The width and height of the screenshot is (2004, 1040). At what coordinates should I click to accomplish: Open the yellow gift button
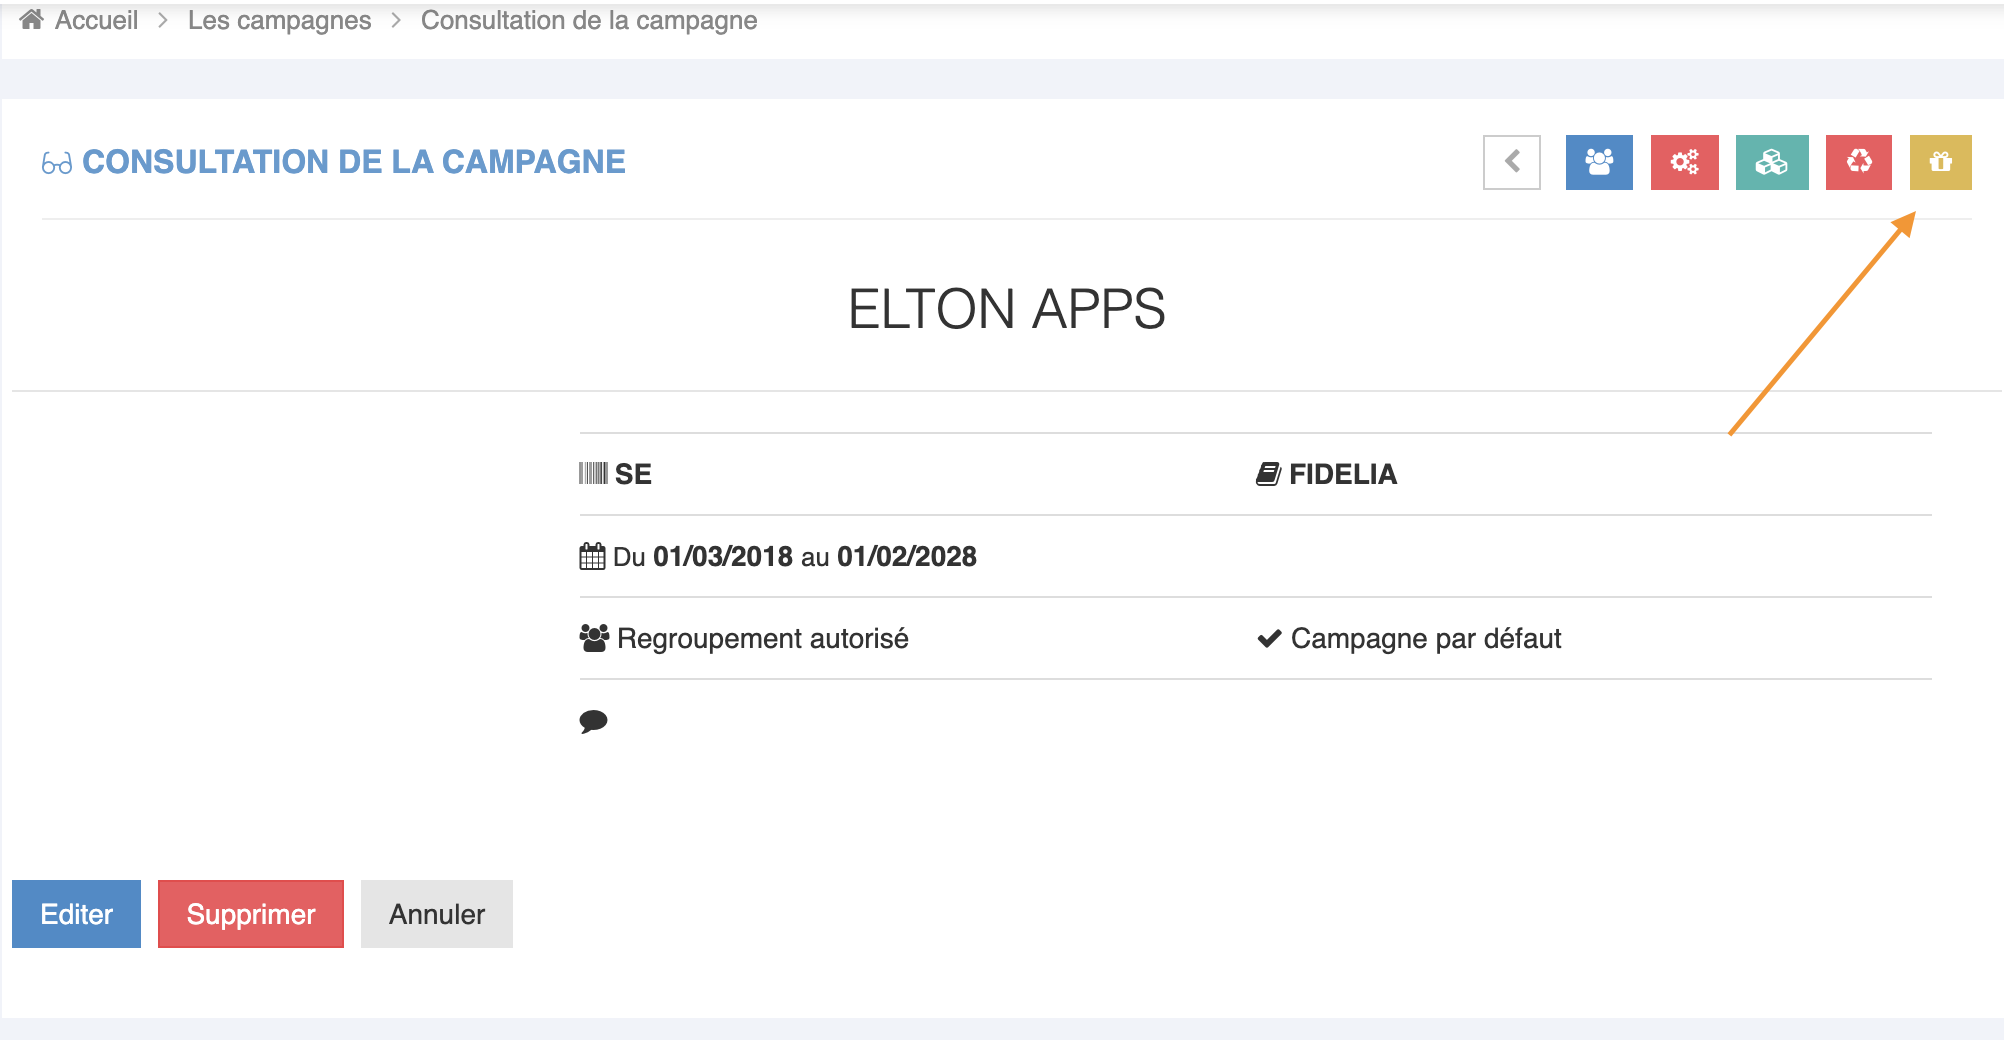coord(1940,162)
